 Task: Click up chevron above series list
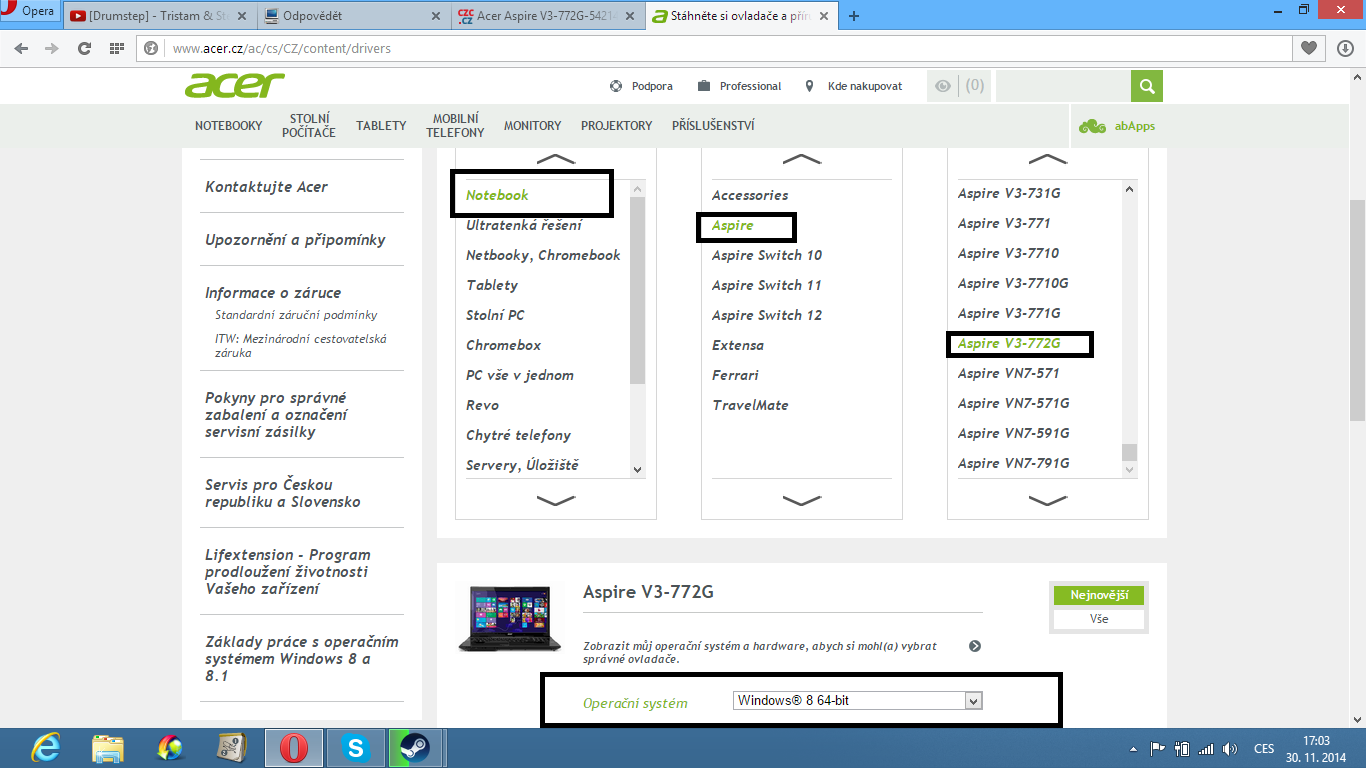801,159
